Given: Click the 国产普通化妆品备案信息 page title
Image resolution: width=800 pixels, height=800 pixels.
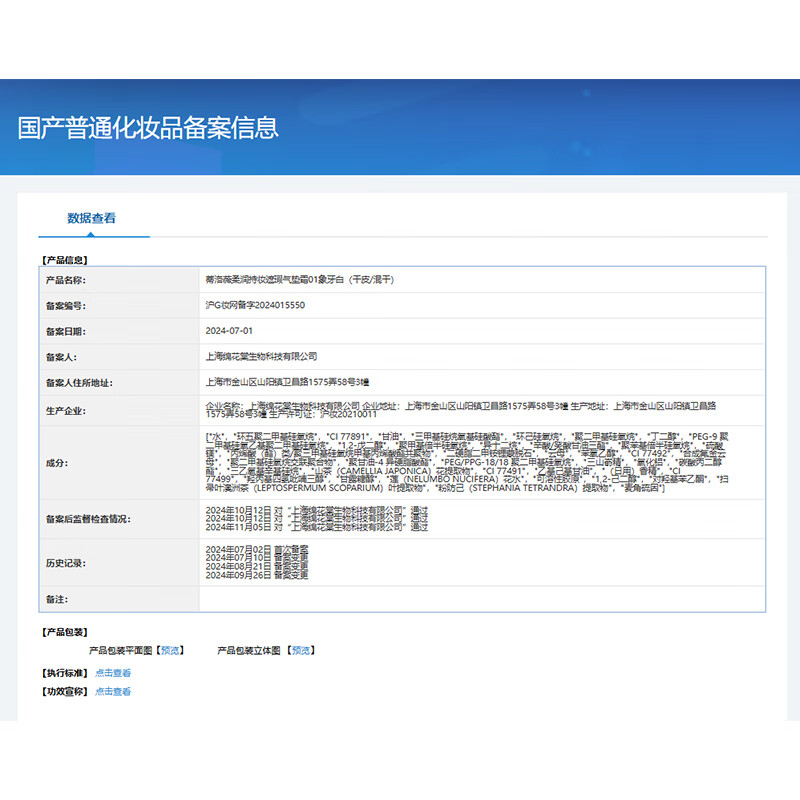Looking at the screenshot, I should pyautogui.click(x=148, y=127).
